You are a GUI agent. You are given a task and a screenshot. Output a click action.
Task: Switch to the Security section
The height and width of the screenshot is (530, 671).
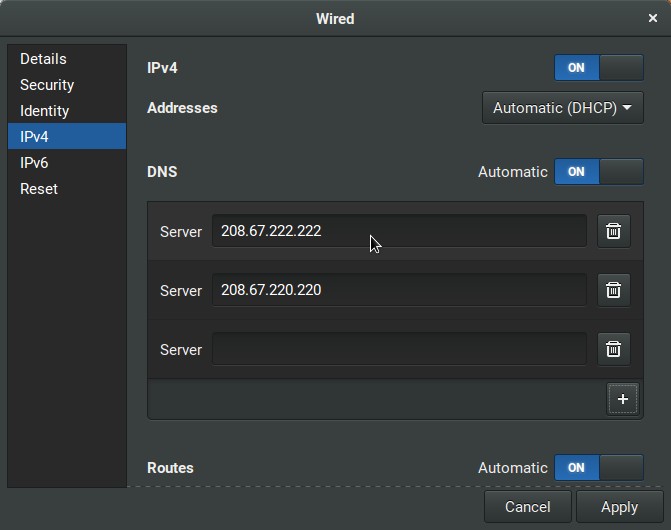[47, 85]
